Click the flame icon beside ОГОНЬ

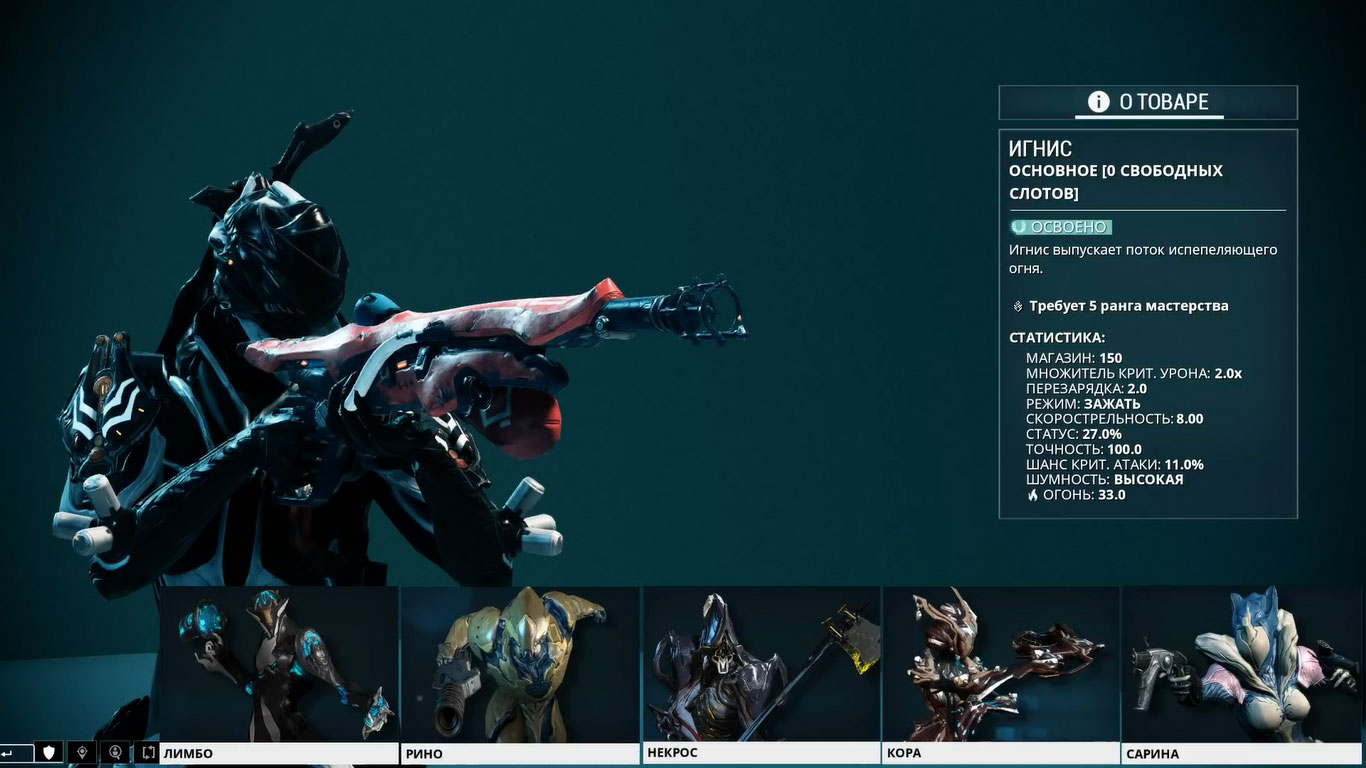[1033, 495]
